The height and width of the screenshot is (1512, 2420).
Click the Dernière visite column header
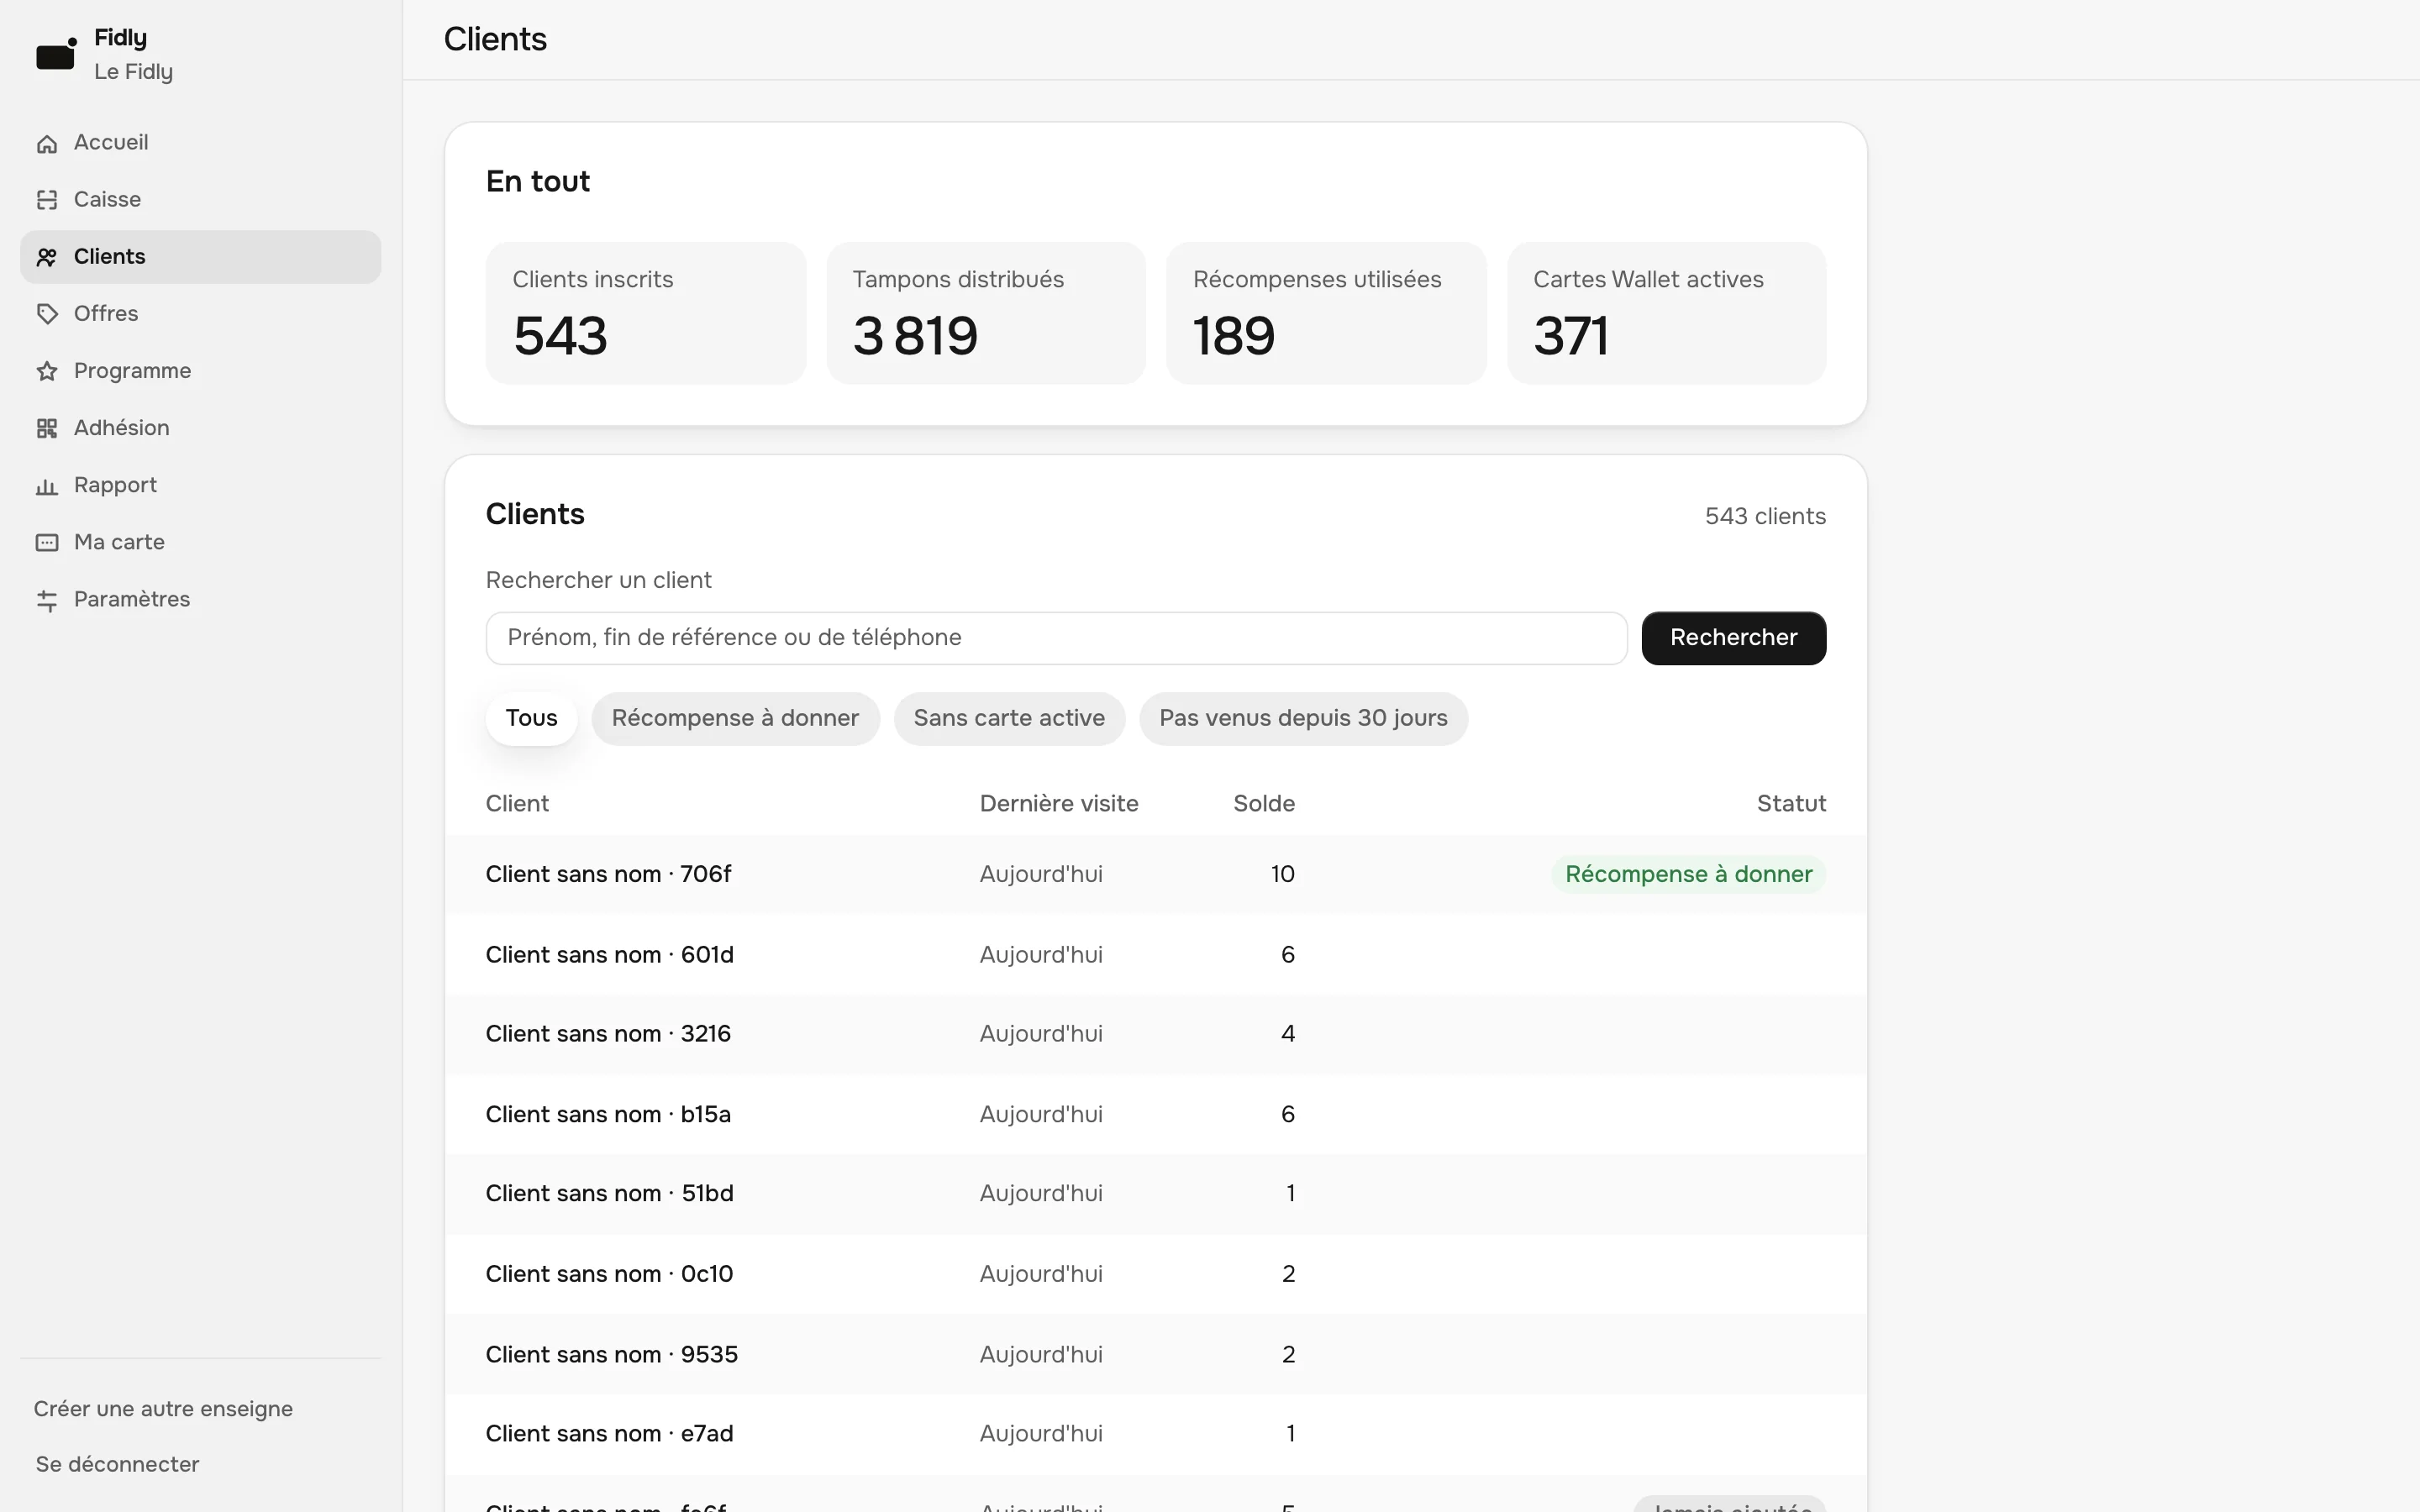point(1059,804)
